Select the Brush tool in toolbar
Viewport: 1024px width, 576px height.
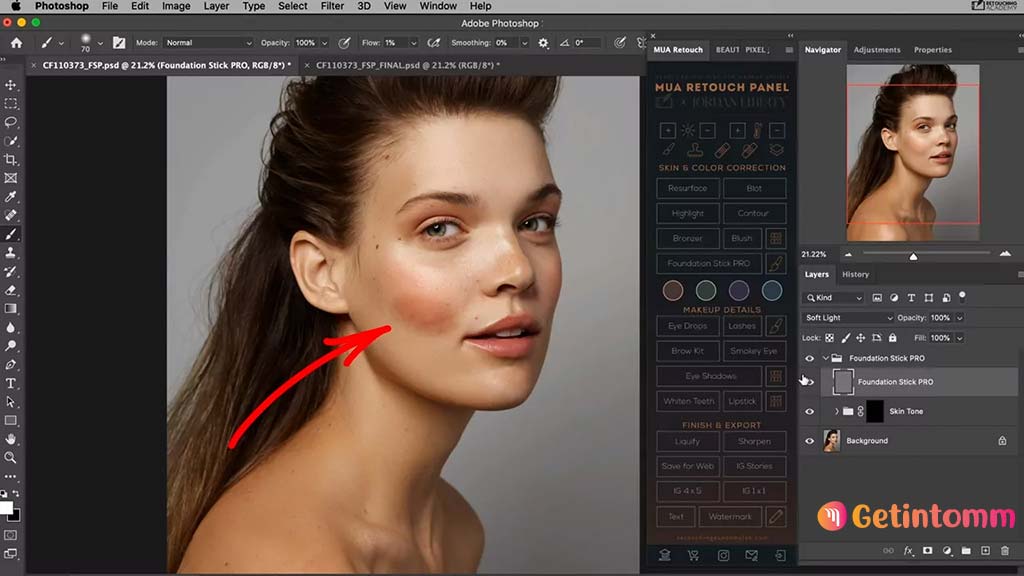pyautogui.click(x=11, y=234)
